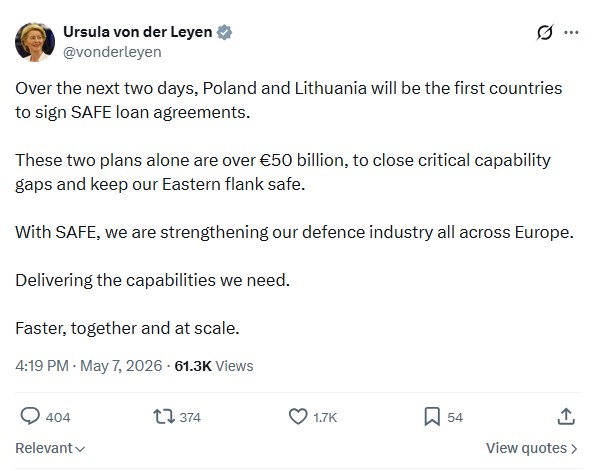Click the 374 reposts count
This screenshot has height=471, width=594.
point(190,418)
